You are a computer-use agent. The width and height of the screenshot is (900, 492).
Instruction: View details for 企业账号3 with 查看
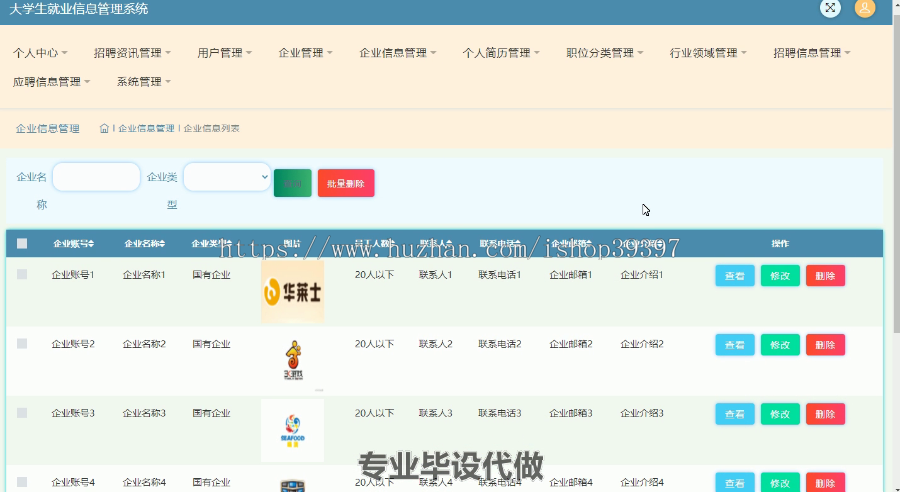[x=735, y=414]
